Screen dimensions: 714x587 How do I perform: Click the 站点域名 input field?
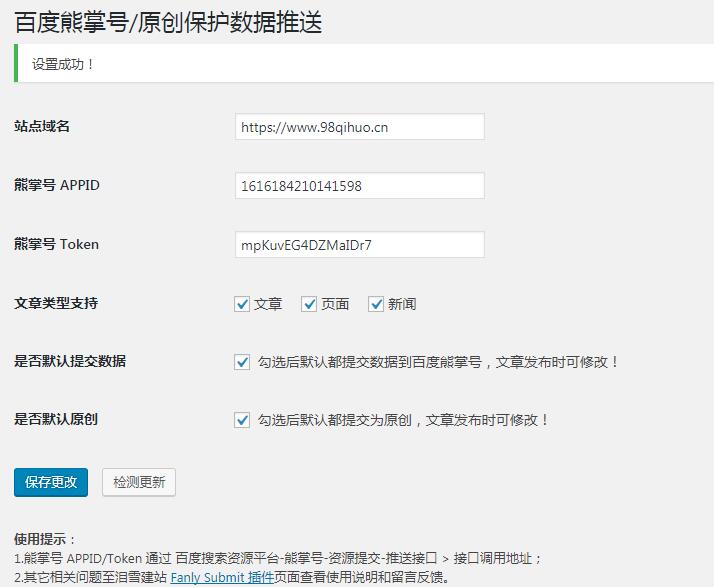(x=360, y=127)
